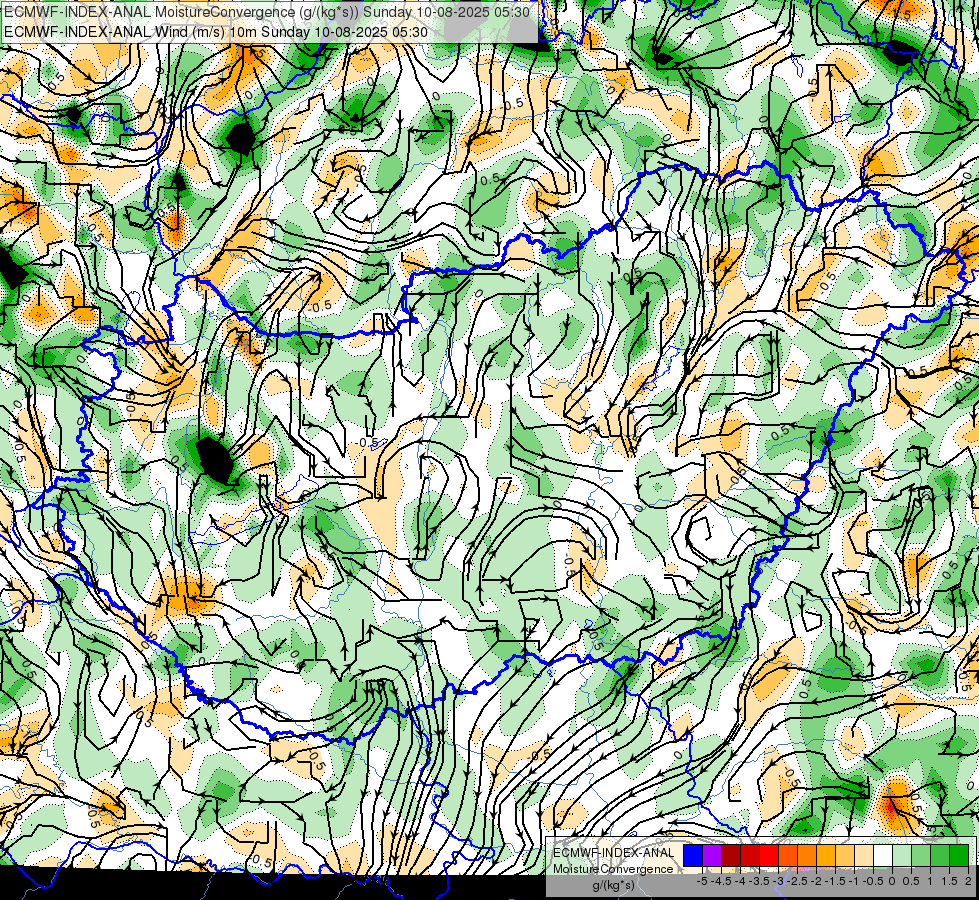Viewport: 979px width, 900px height.
Task: Click the purple legend swatch for -5 to -4.5
Action: click(712, 856)
